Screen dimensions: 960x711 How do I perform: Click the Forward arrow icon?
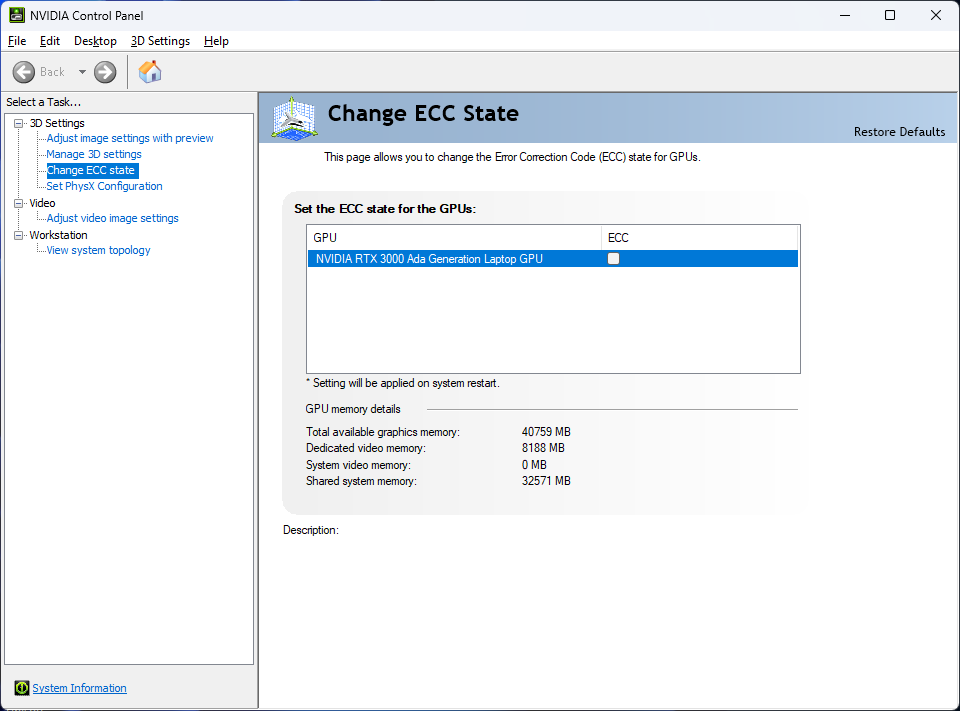pos(105,72)
